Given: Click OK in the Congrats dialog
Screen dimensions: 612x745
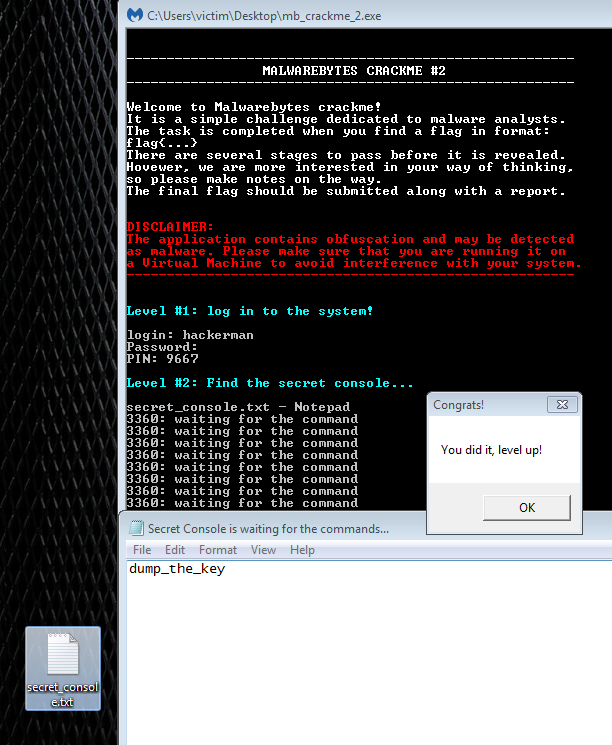Looking at the screenshot, I should [526, 507].
